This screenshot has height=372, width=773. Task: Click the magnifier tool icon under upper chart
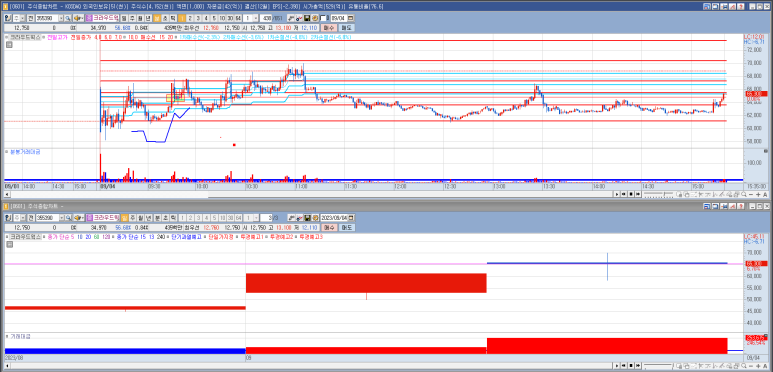point(744,195)
